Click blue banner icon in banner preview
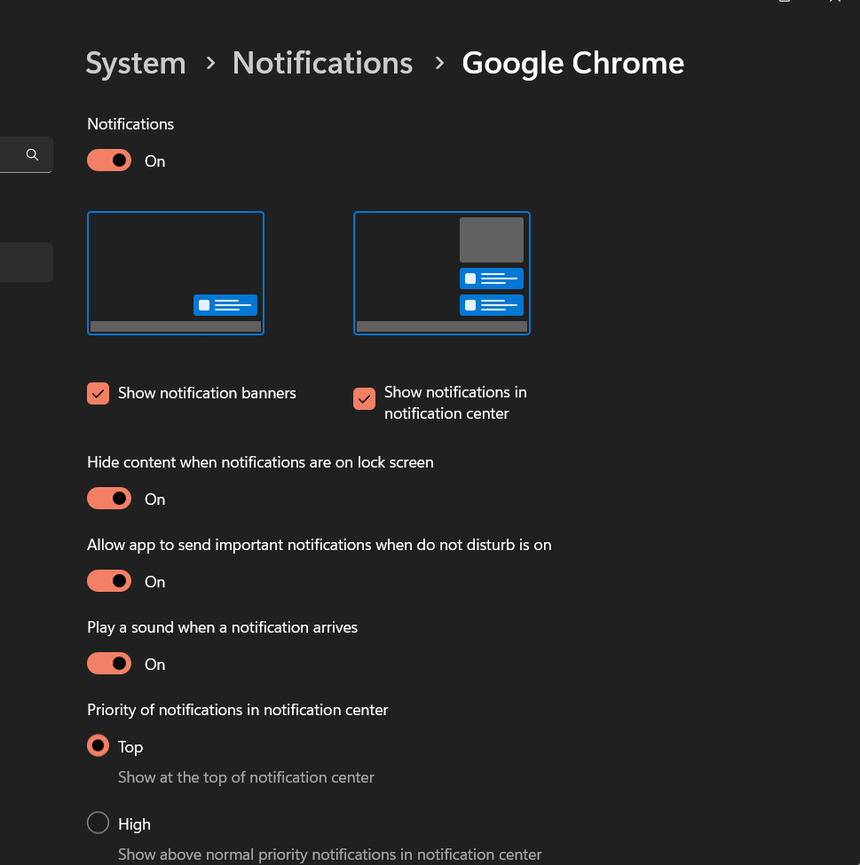The image size is (860, 865). click(x=225, y=305)
